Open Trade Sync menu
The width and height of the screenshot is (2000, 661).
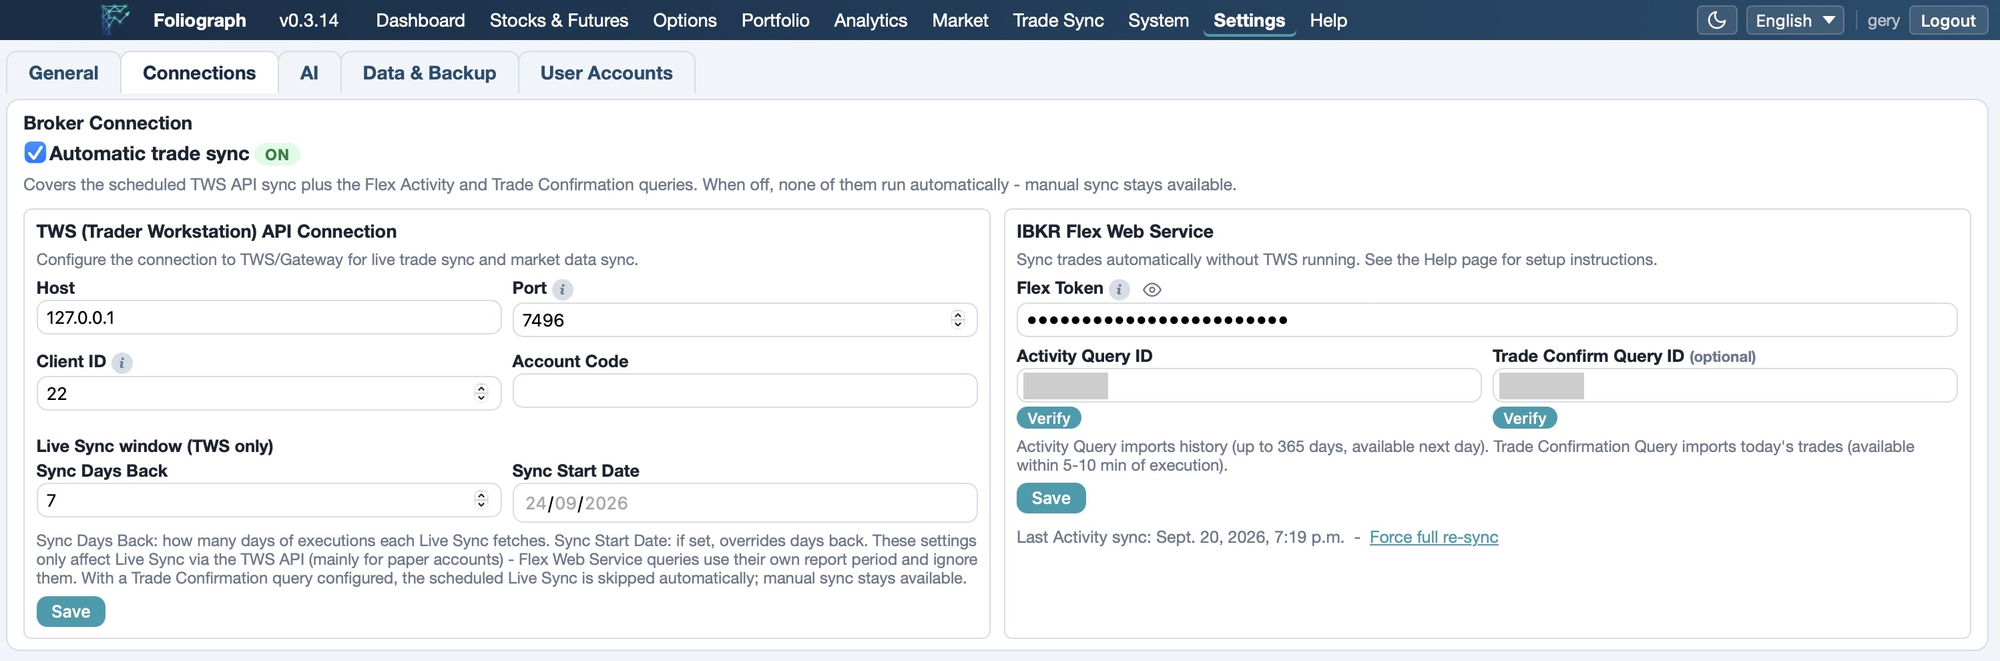1058,20
